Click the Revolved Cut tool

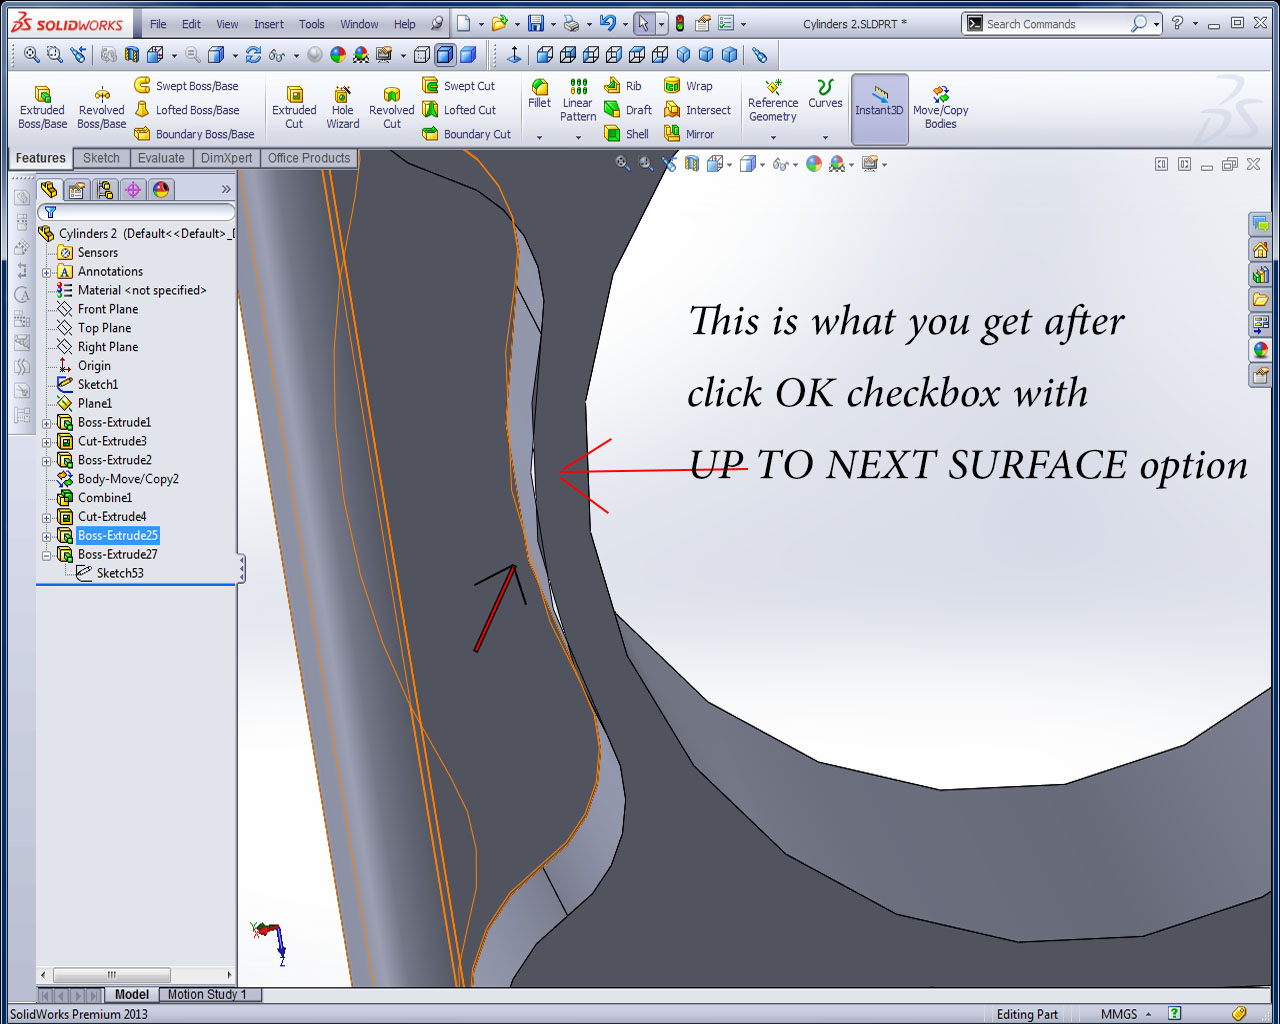click(x=392, y=108)
